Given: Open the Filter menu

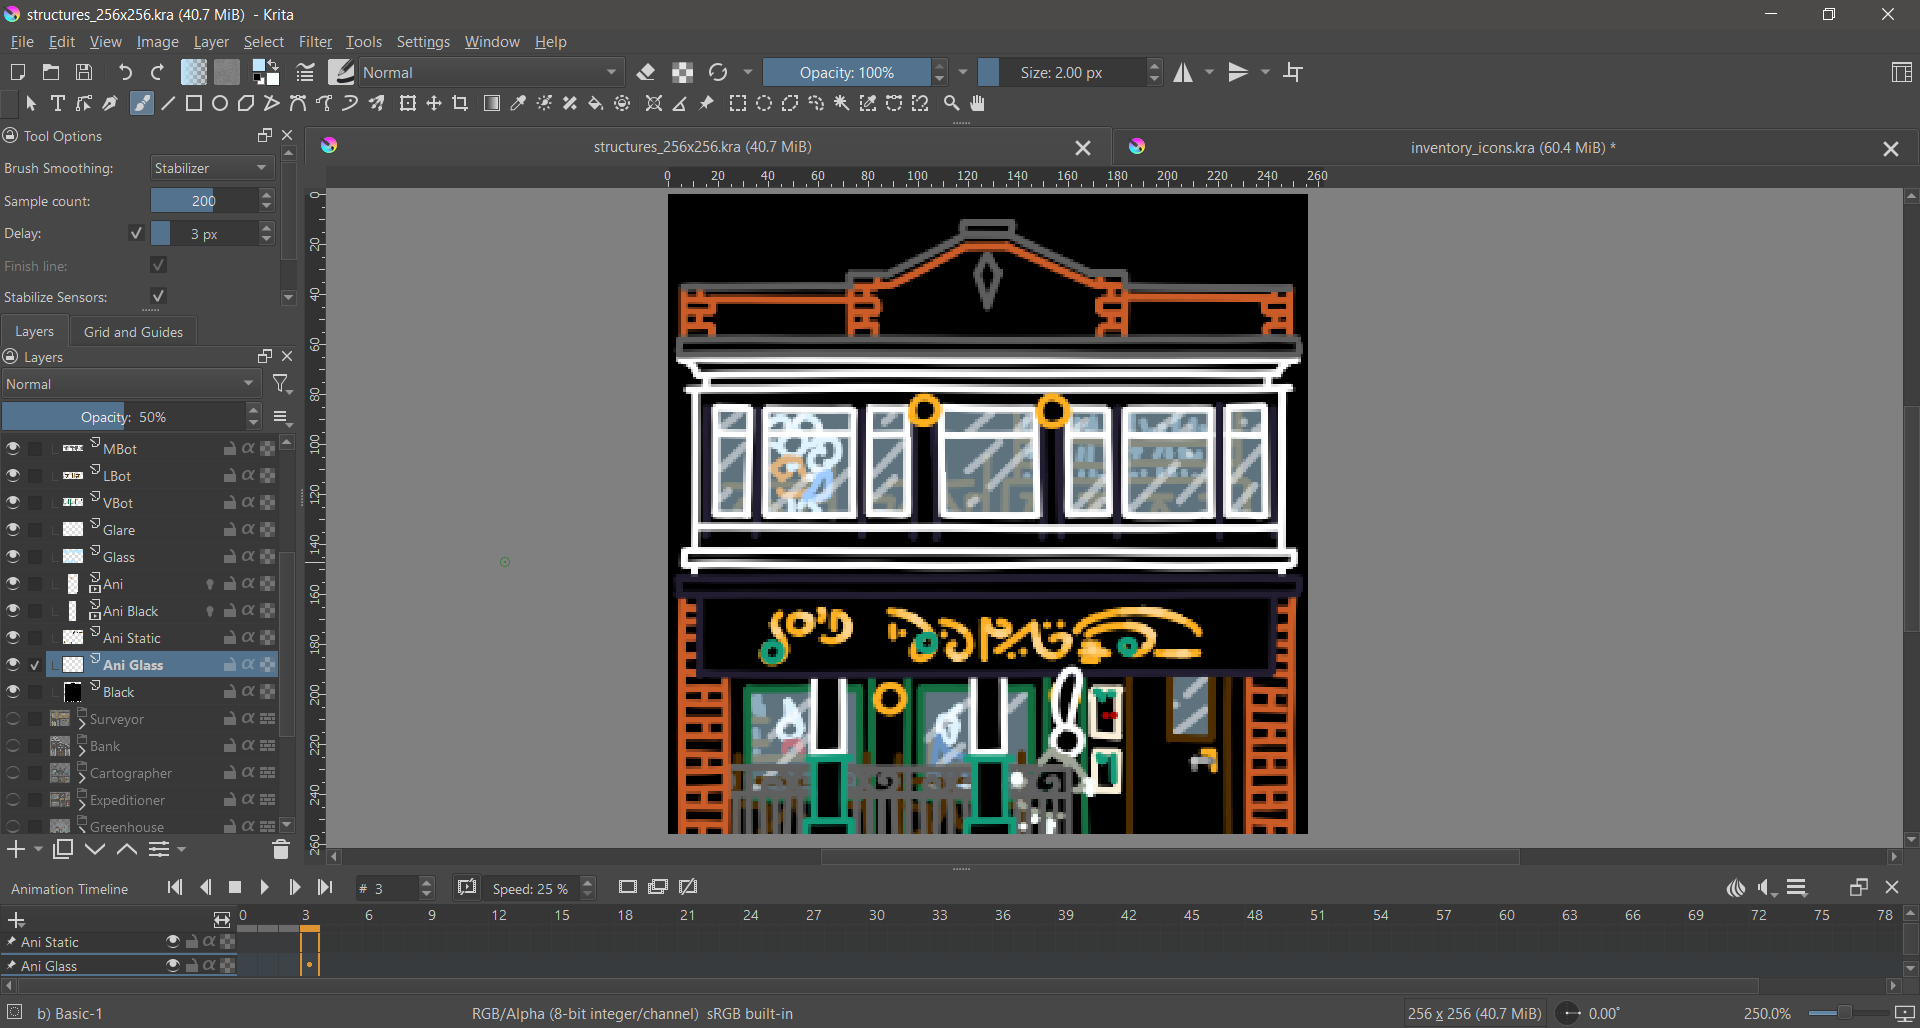Looking at the screenshot, I should (x=314, y=42).
